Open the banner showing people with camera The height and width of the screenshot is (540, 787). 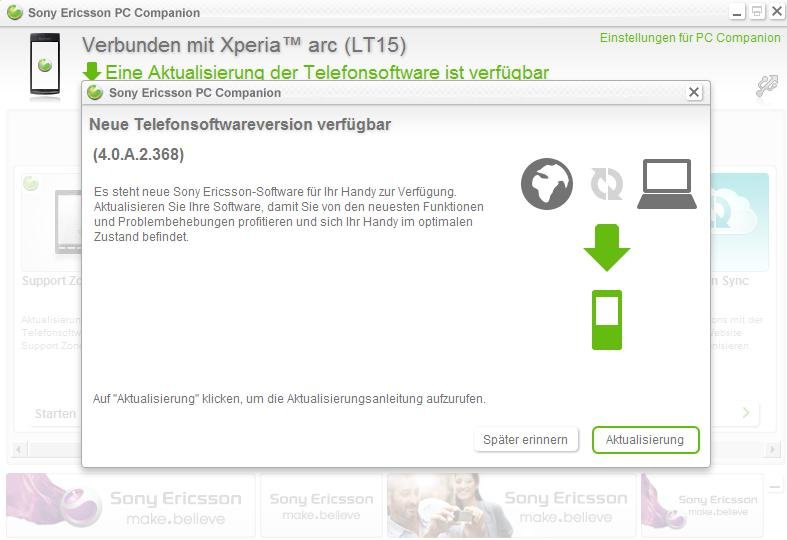point(511,505)
